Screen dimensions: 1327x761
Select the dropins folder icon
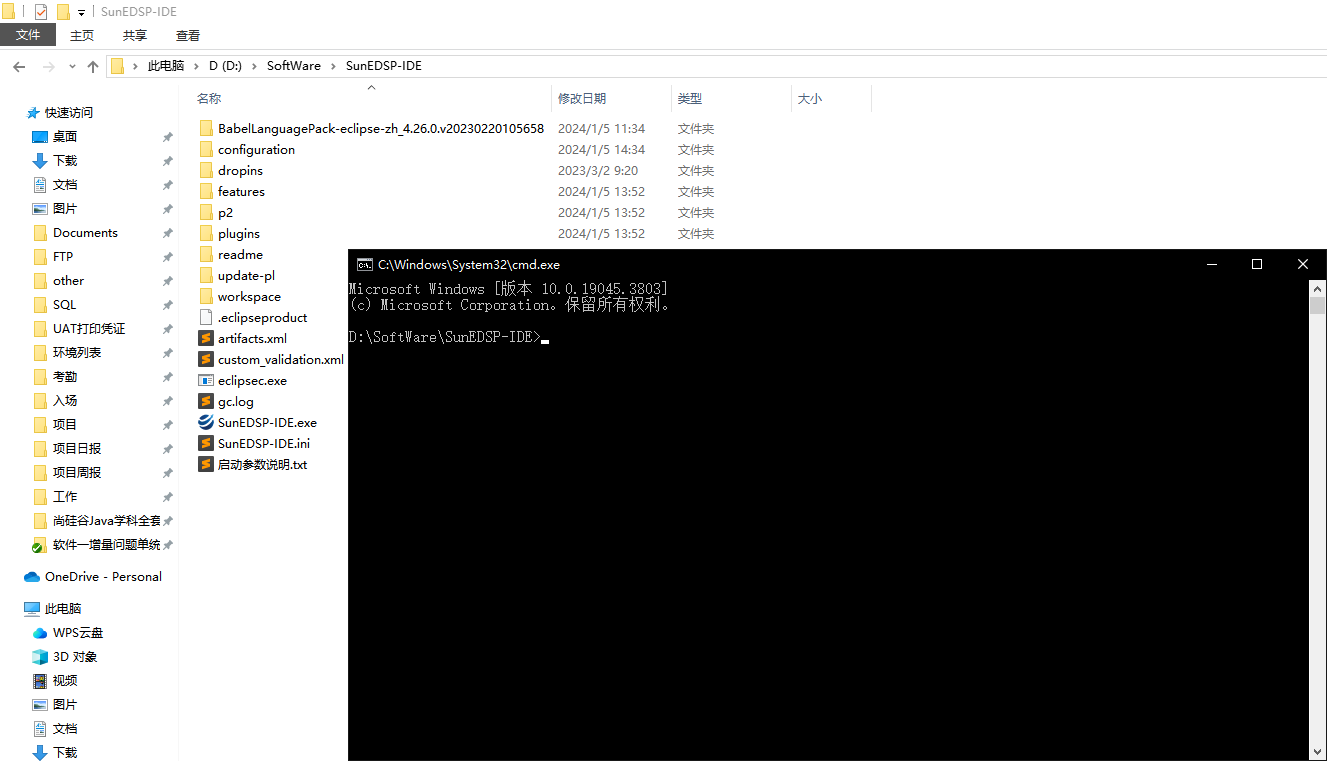coord(206,170)
